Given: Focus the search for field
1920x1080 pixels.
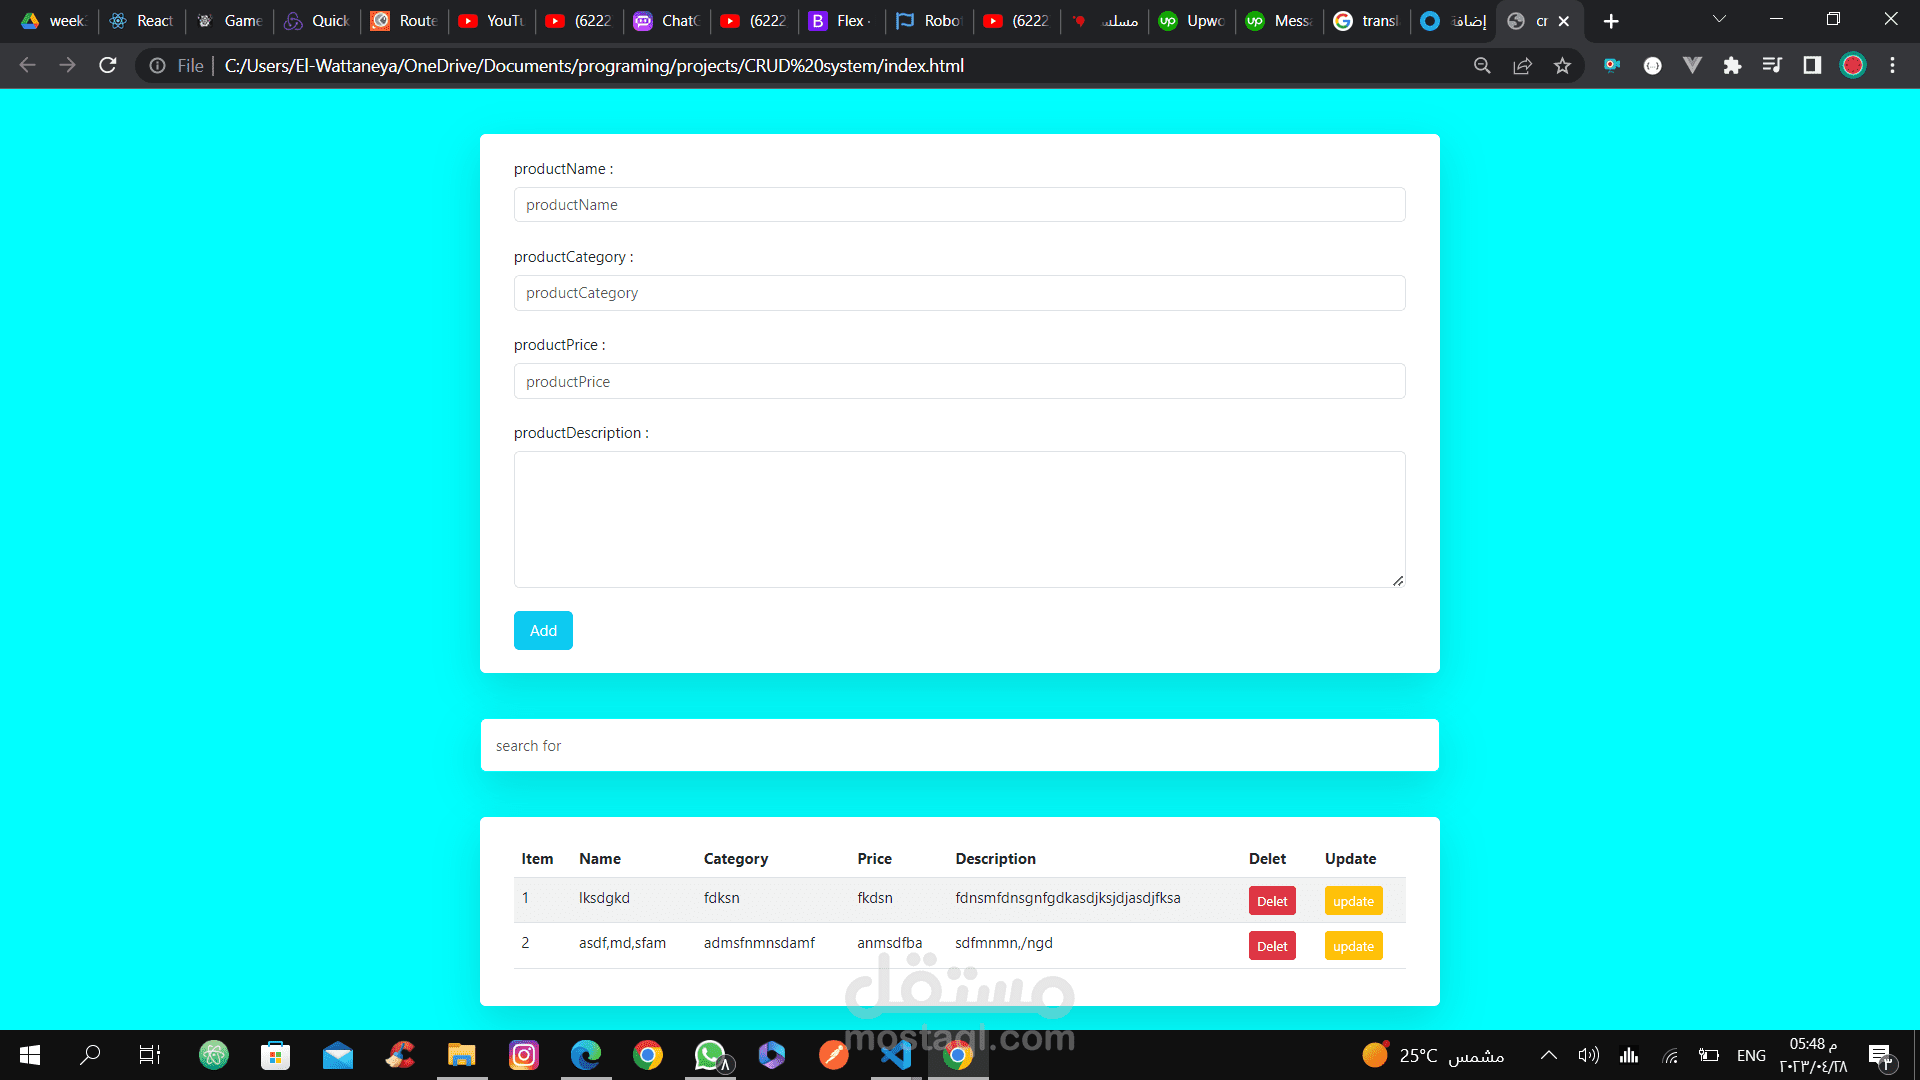Looking at the screenshot, I should click(x=959, y=746).
